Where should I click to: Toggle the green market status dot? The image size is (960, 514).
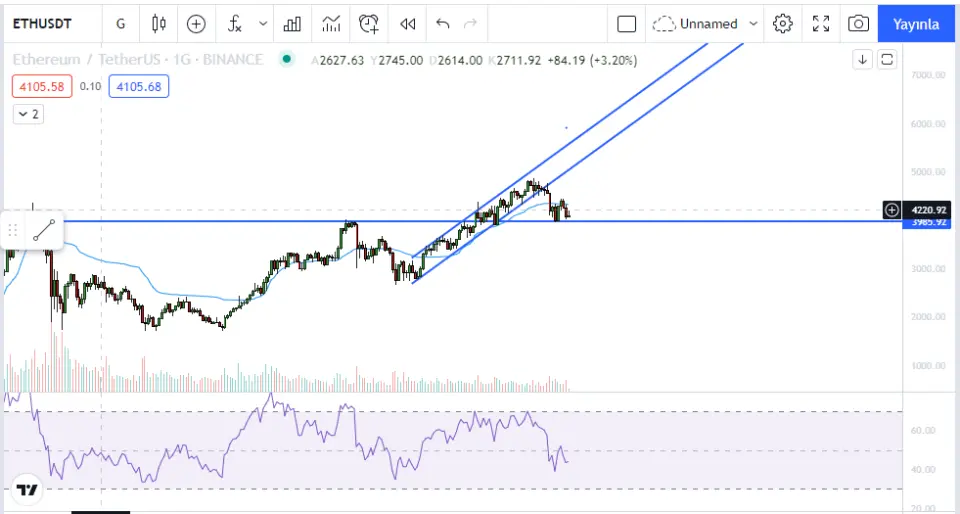click(x=287, y=59)
